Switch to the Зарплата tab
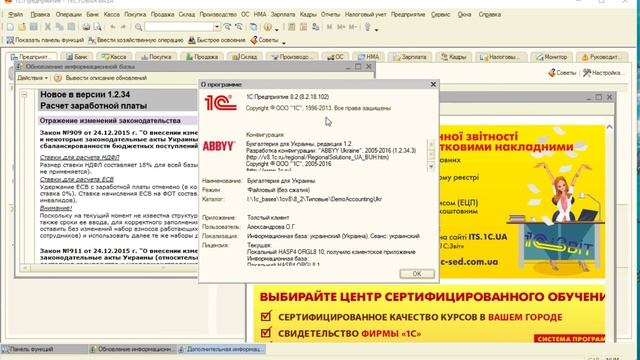This screenshot has height=360, width=640. pos(409,57)
